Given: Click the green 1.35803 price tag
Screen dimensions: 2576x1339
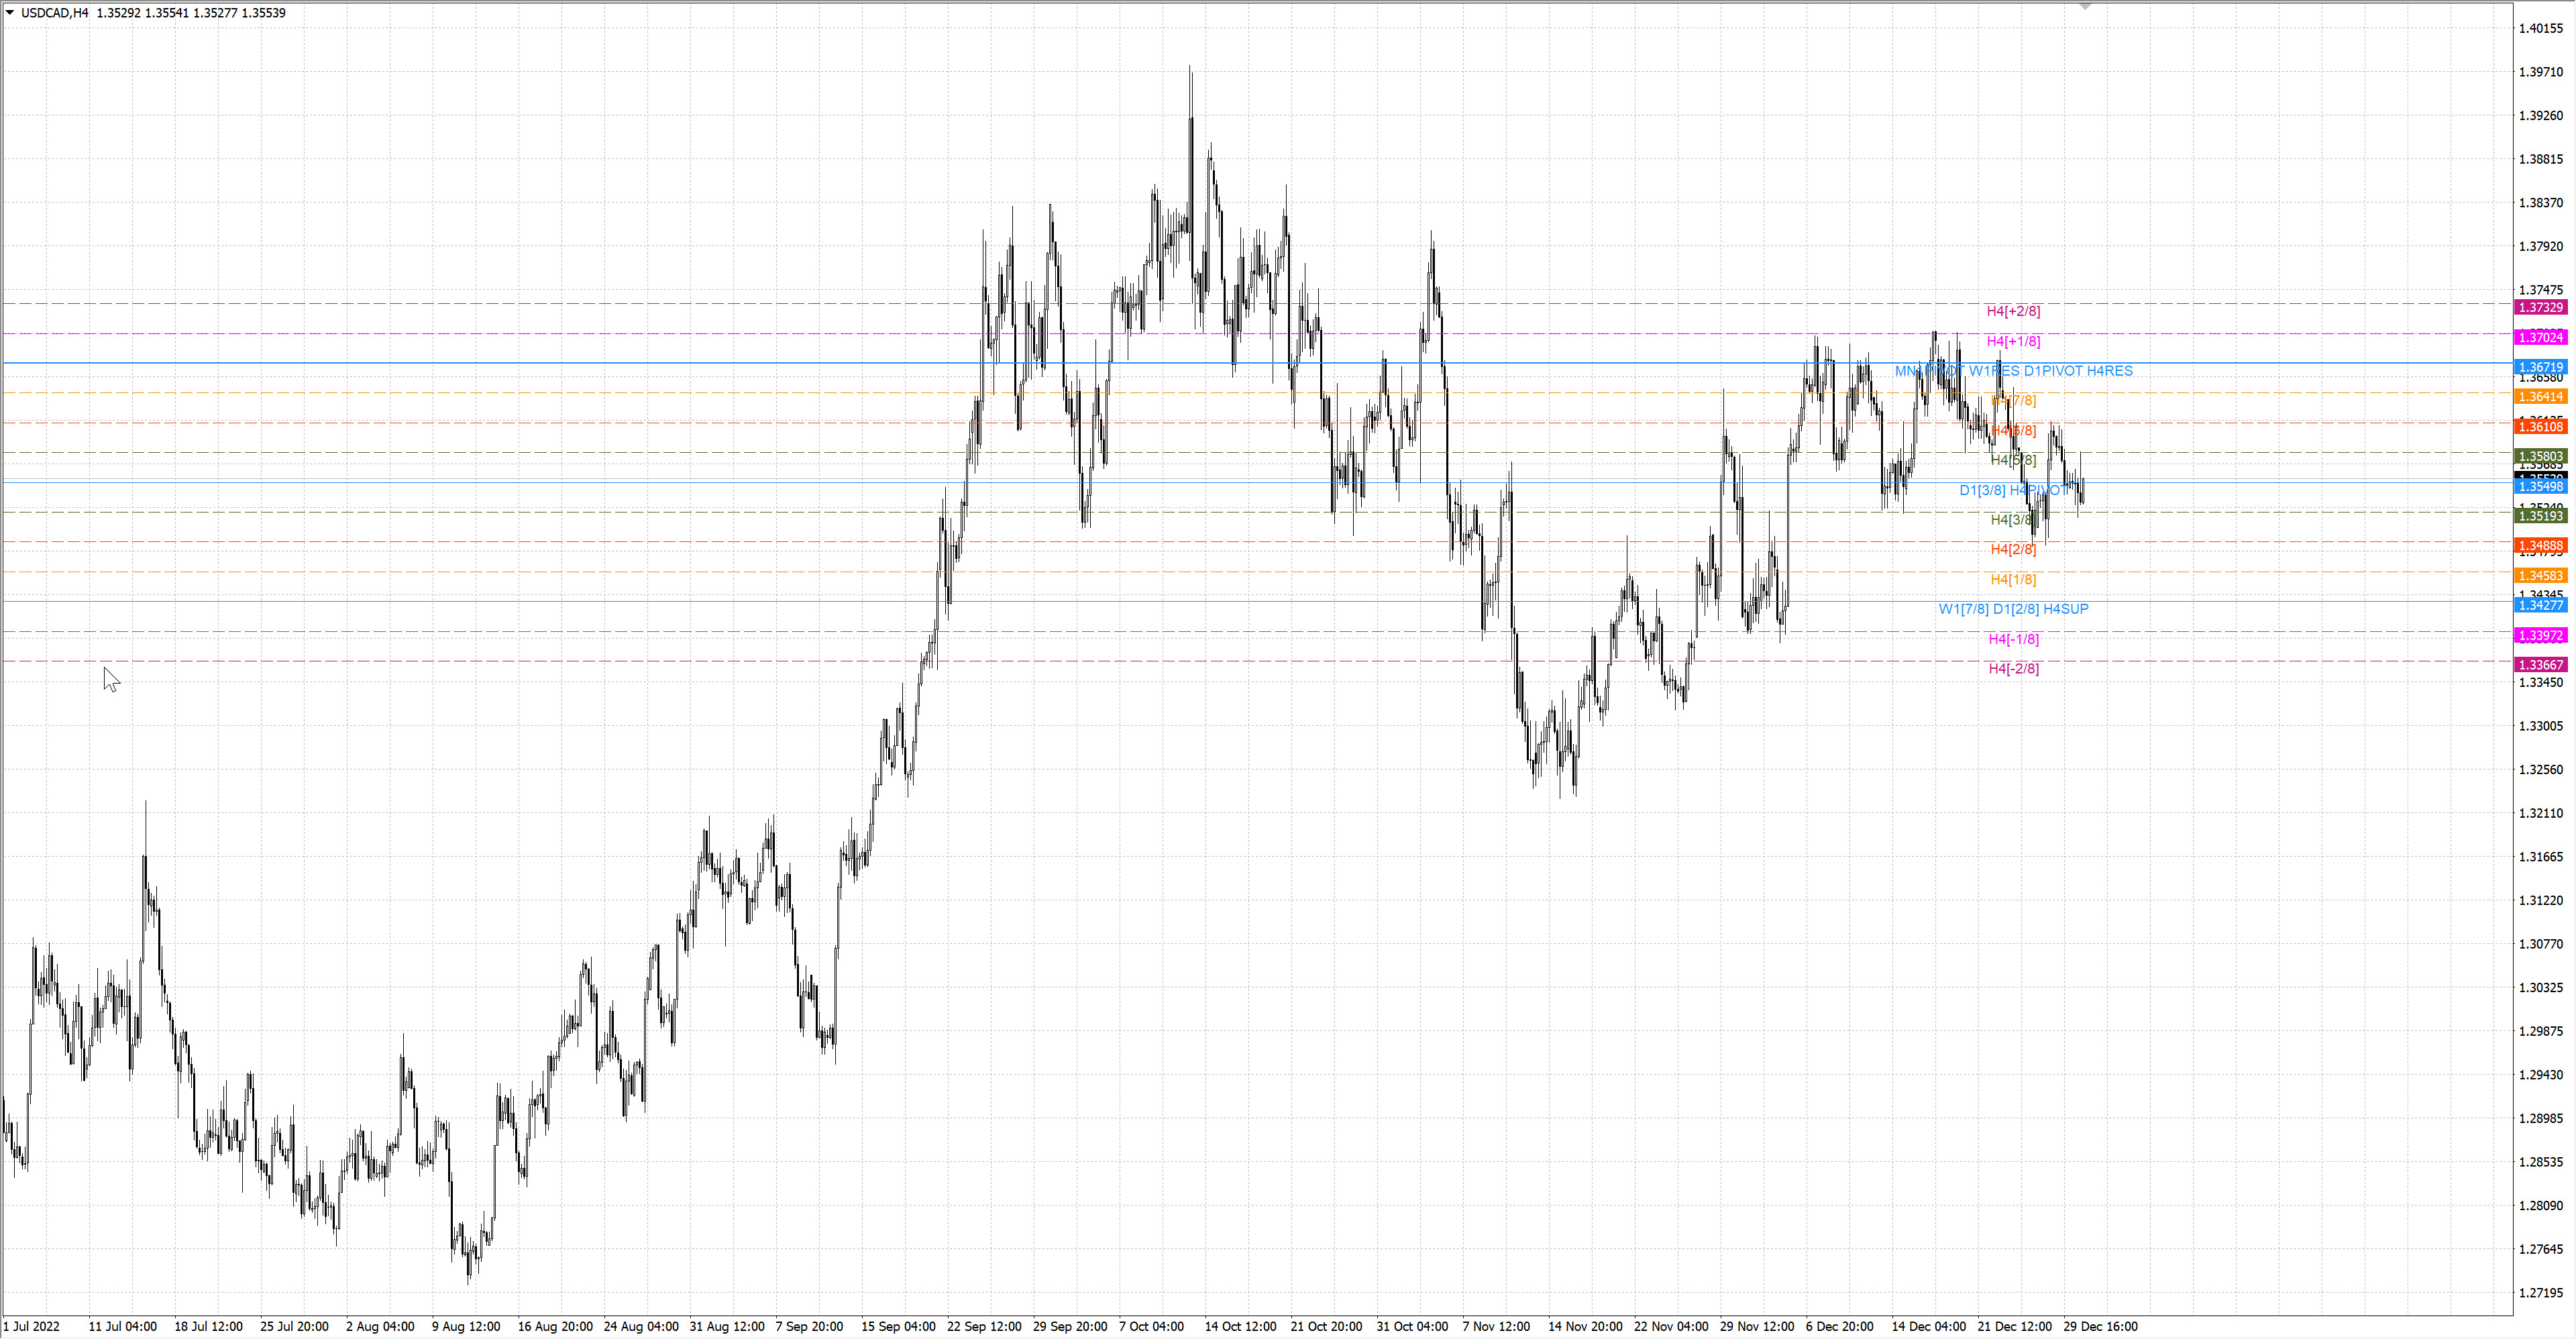Looking at the screenshot, I should 2540,457.
